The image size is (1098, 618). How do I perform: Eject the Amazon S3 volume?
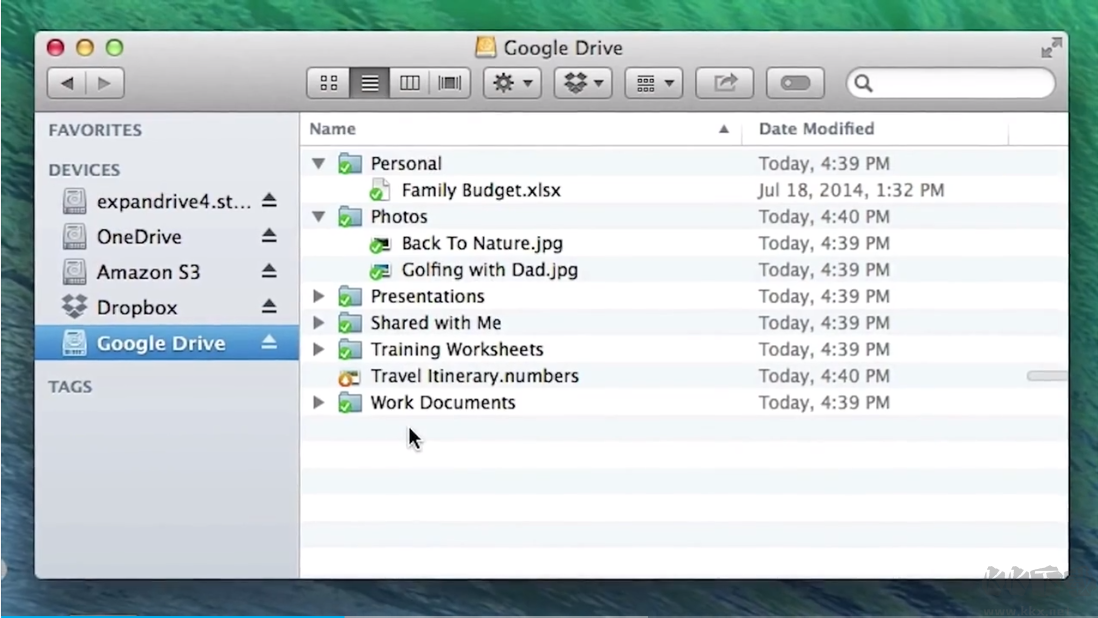(269, 272)
